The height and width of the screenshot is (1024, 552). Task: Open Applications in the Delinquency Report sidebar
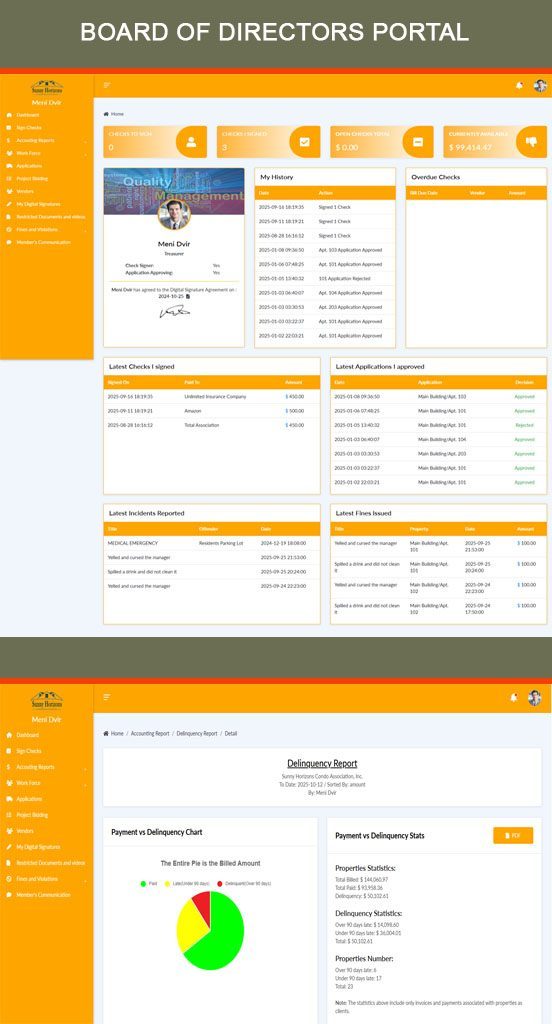point(29,799)
